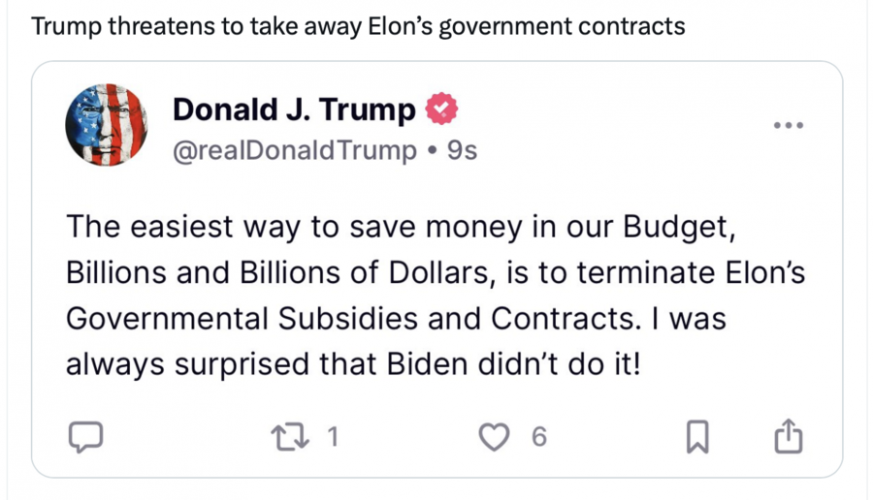Screen dimensions: 873x500
Task: Open the Donald J. Trump display name
Action: pos(294,109)
